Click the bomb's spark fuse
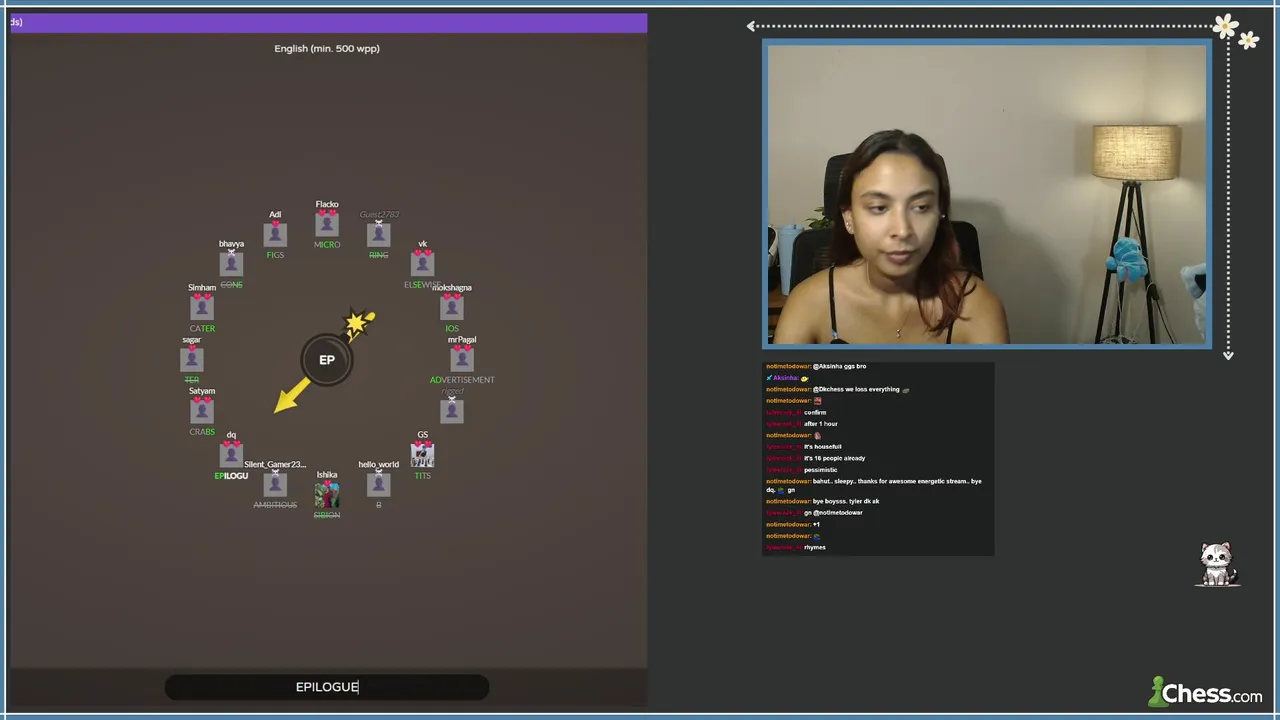 [359, 323]
